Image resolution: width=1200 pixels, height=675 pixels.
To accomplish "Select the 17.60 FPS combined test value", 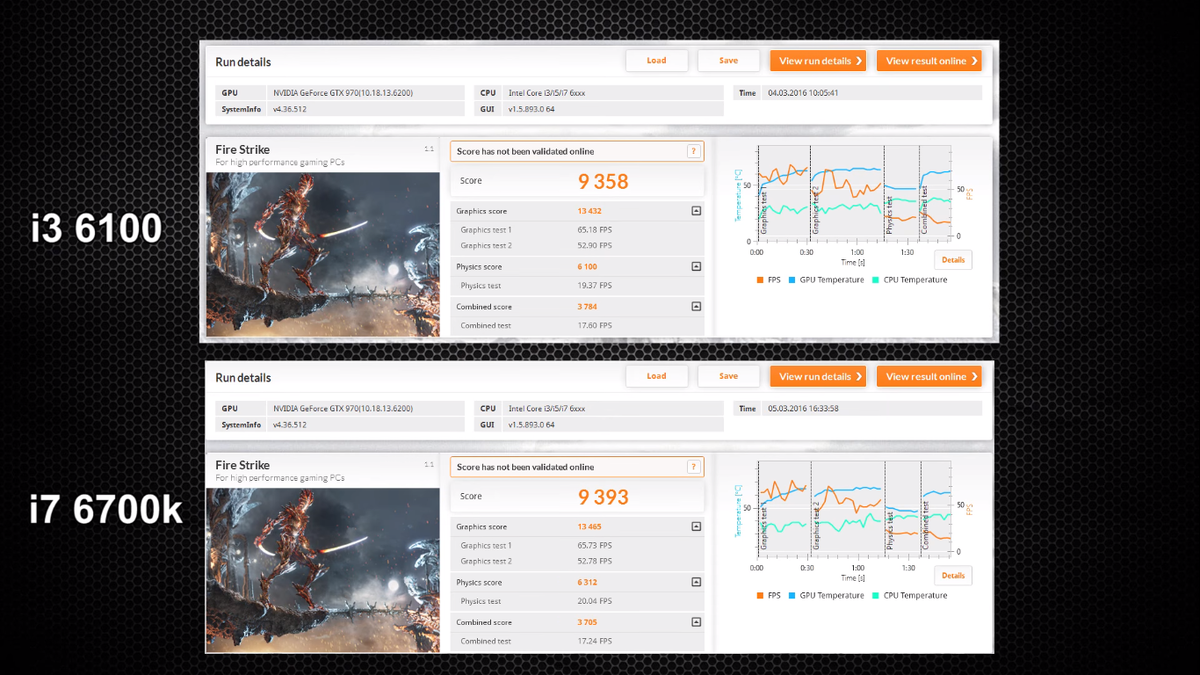I will (x=594, y=325).
